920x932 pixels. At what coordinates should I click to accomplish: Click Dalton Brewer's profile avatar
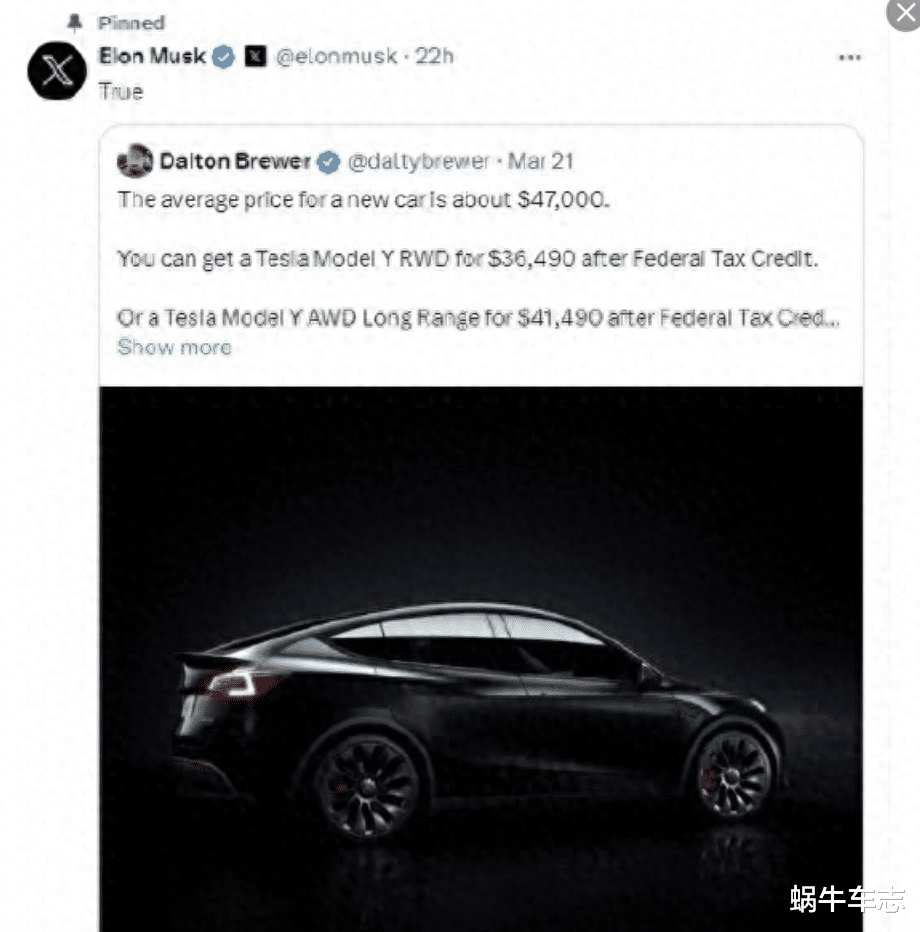click(135, 160)
